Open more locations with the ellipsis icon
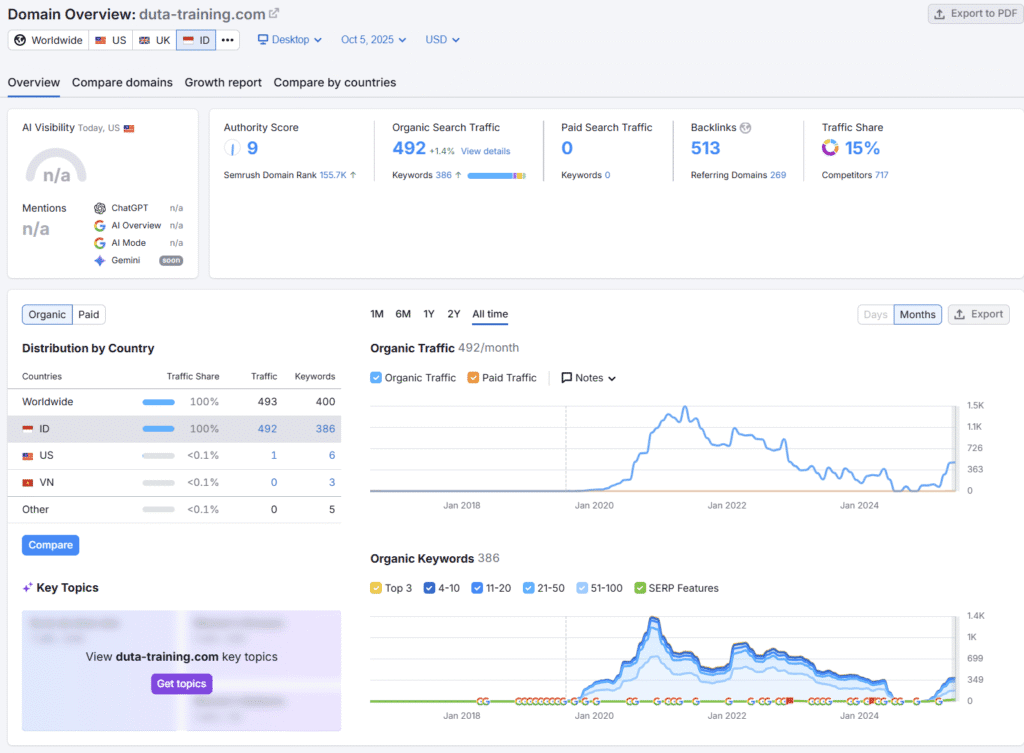This screenshot has height=753, width=1024. 226,40
